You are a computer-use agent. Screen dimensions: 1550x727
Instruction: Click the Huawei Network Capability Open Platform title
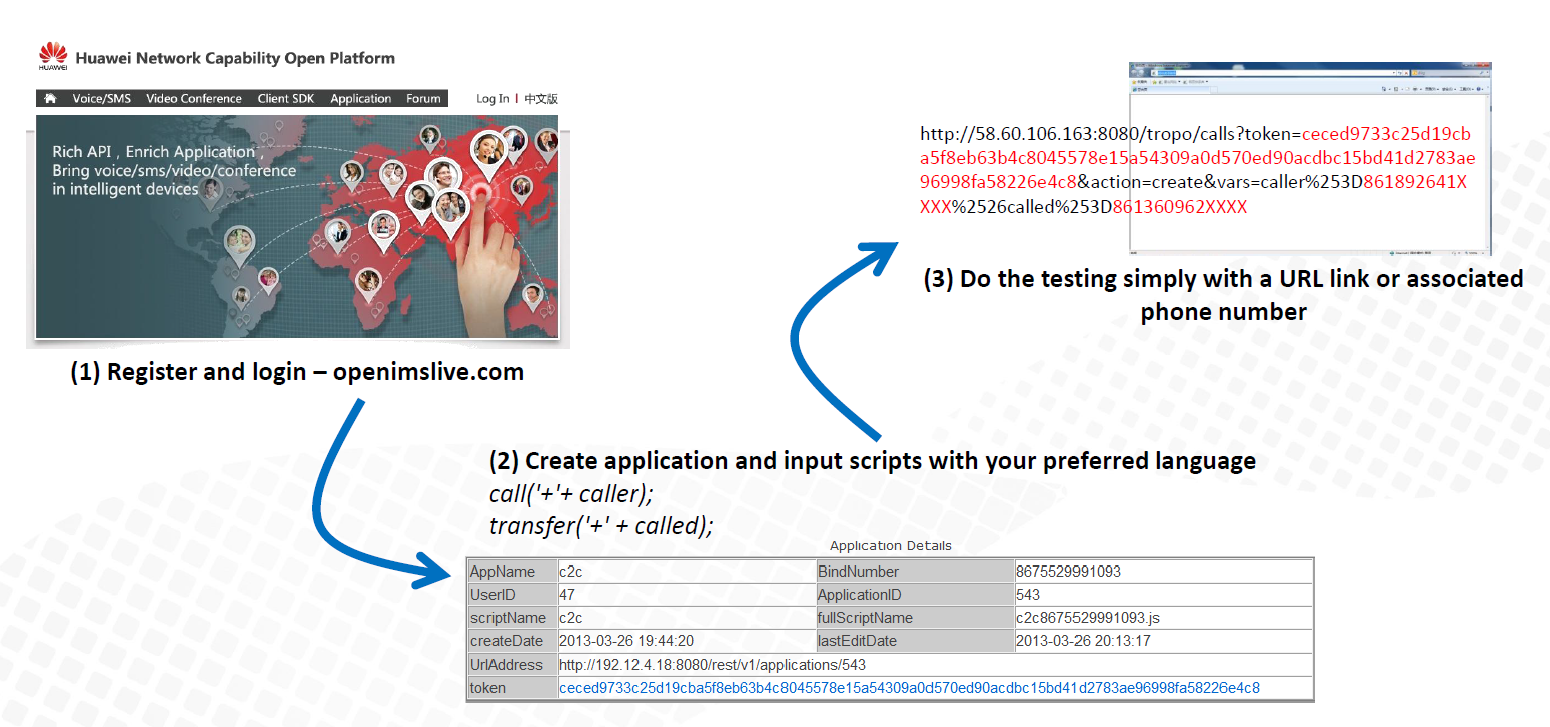pos(235,58)
